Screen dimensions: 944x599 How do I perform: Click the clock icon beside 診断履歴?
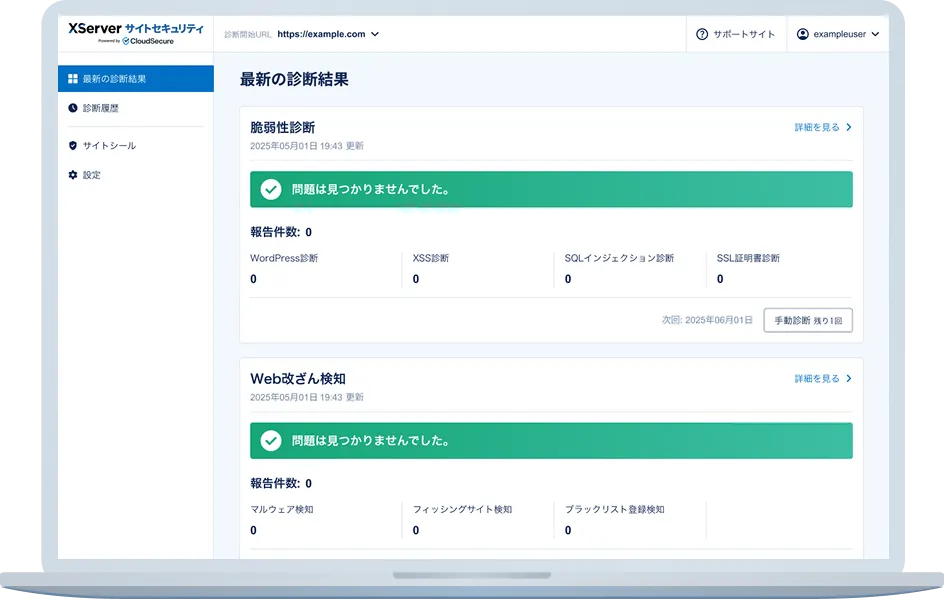[x=73, y=108]
